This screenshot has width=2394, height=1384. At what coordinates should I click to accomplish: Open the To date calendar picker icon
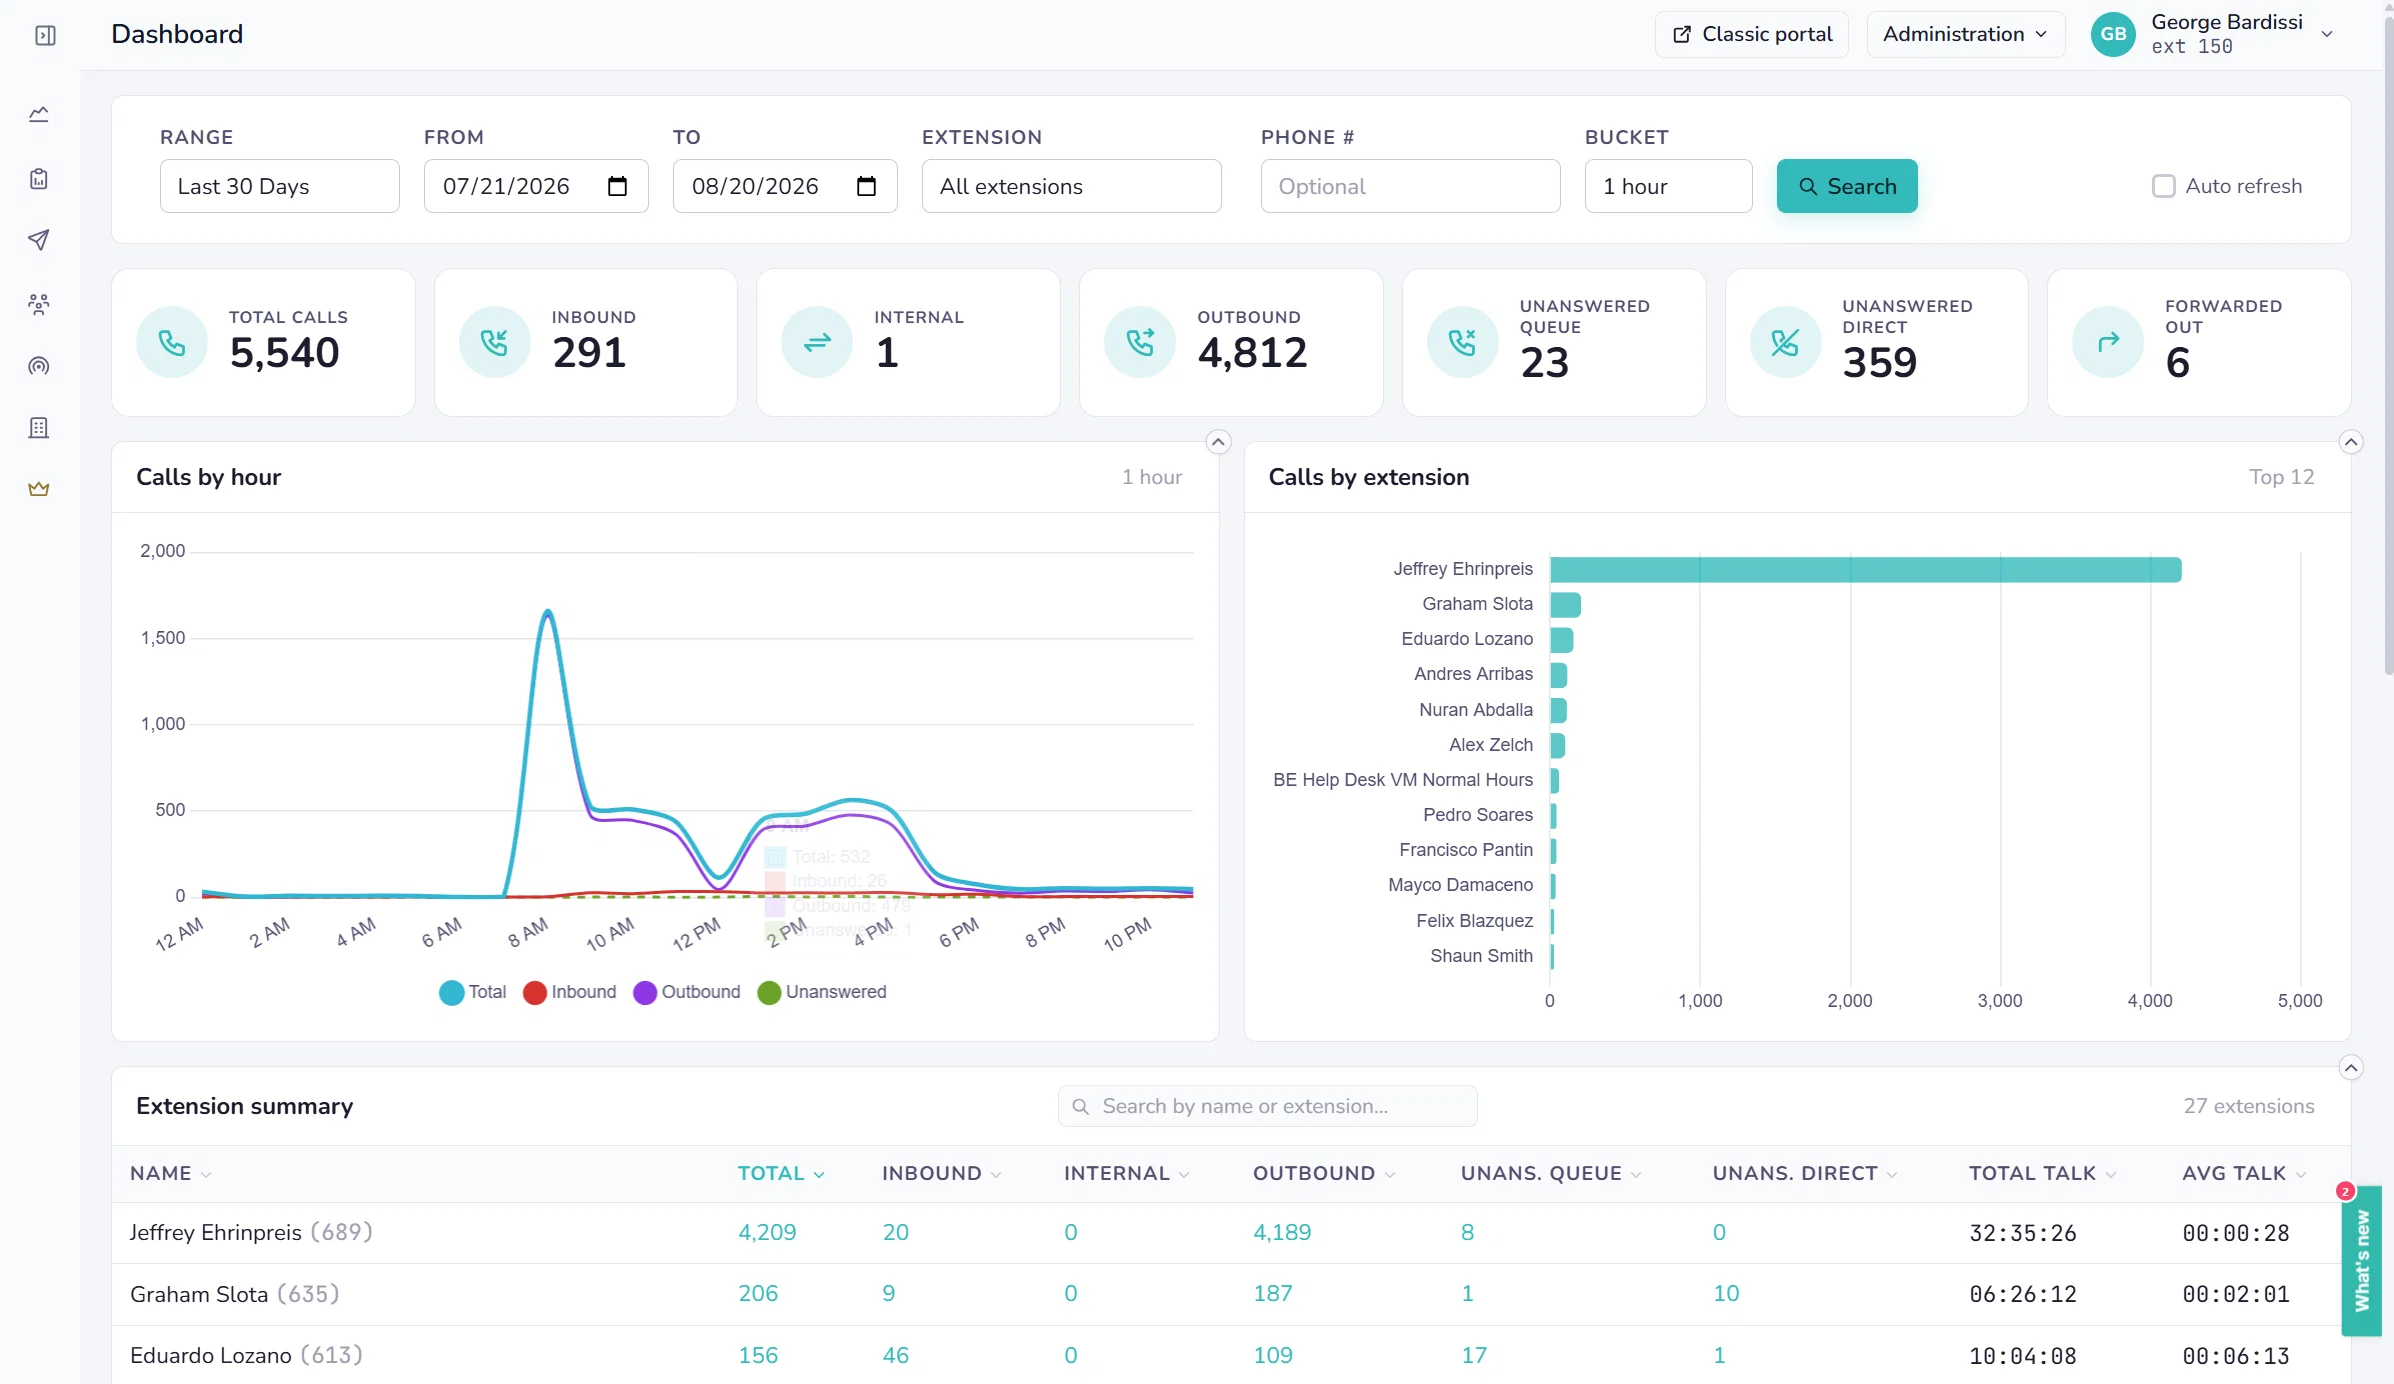click(866, 186)
